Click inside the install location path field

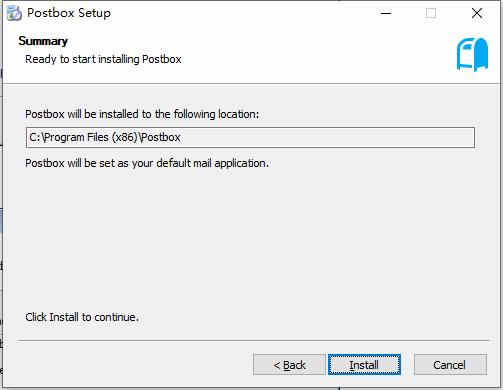click(250, 137)
